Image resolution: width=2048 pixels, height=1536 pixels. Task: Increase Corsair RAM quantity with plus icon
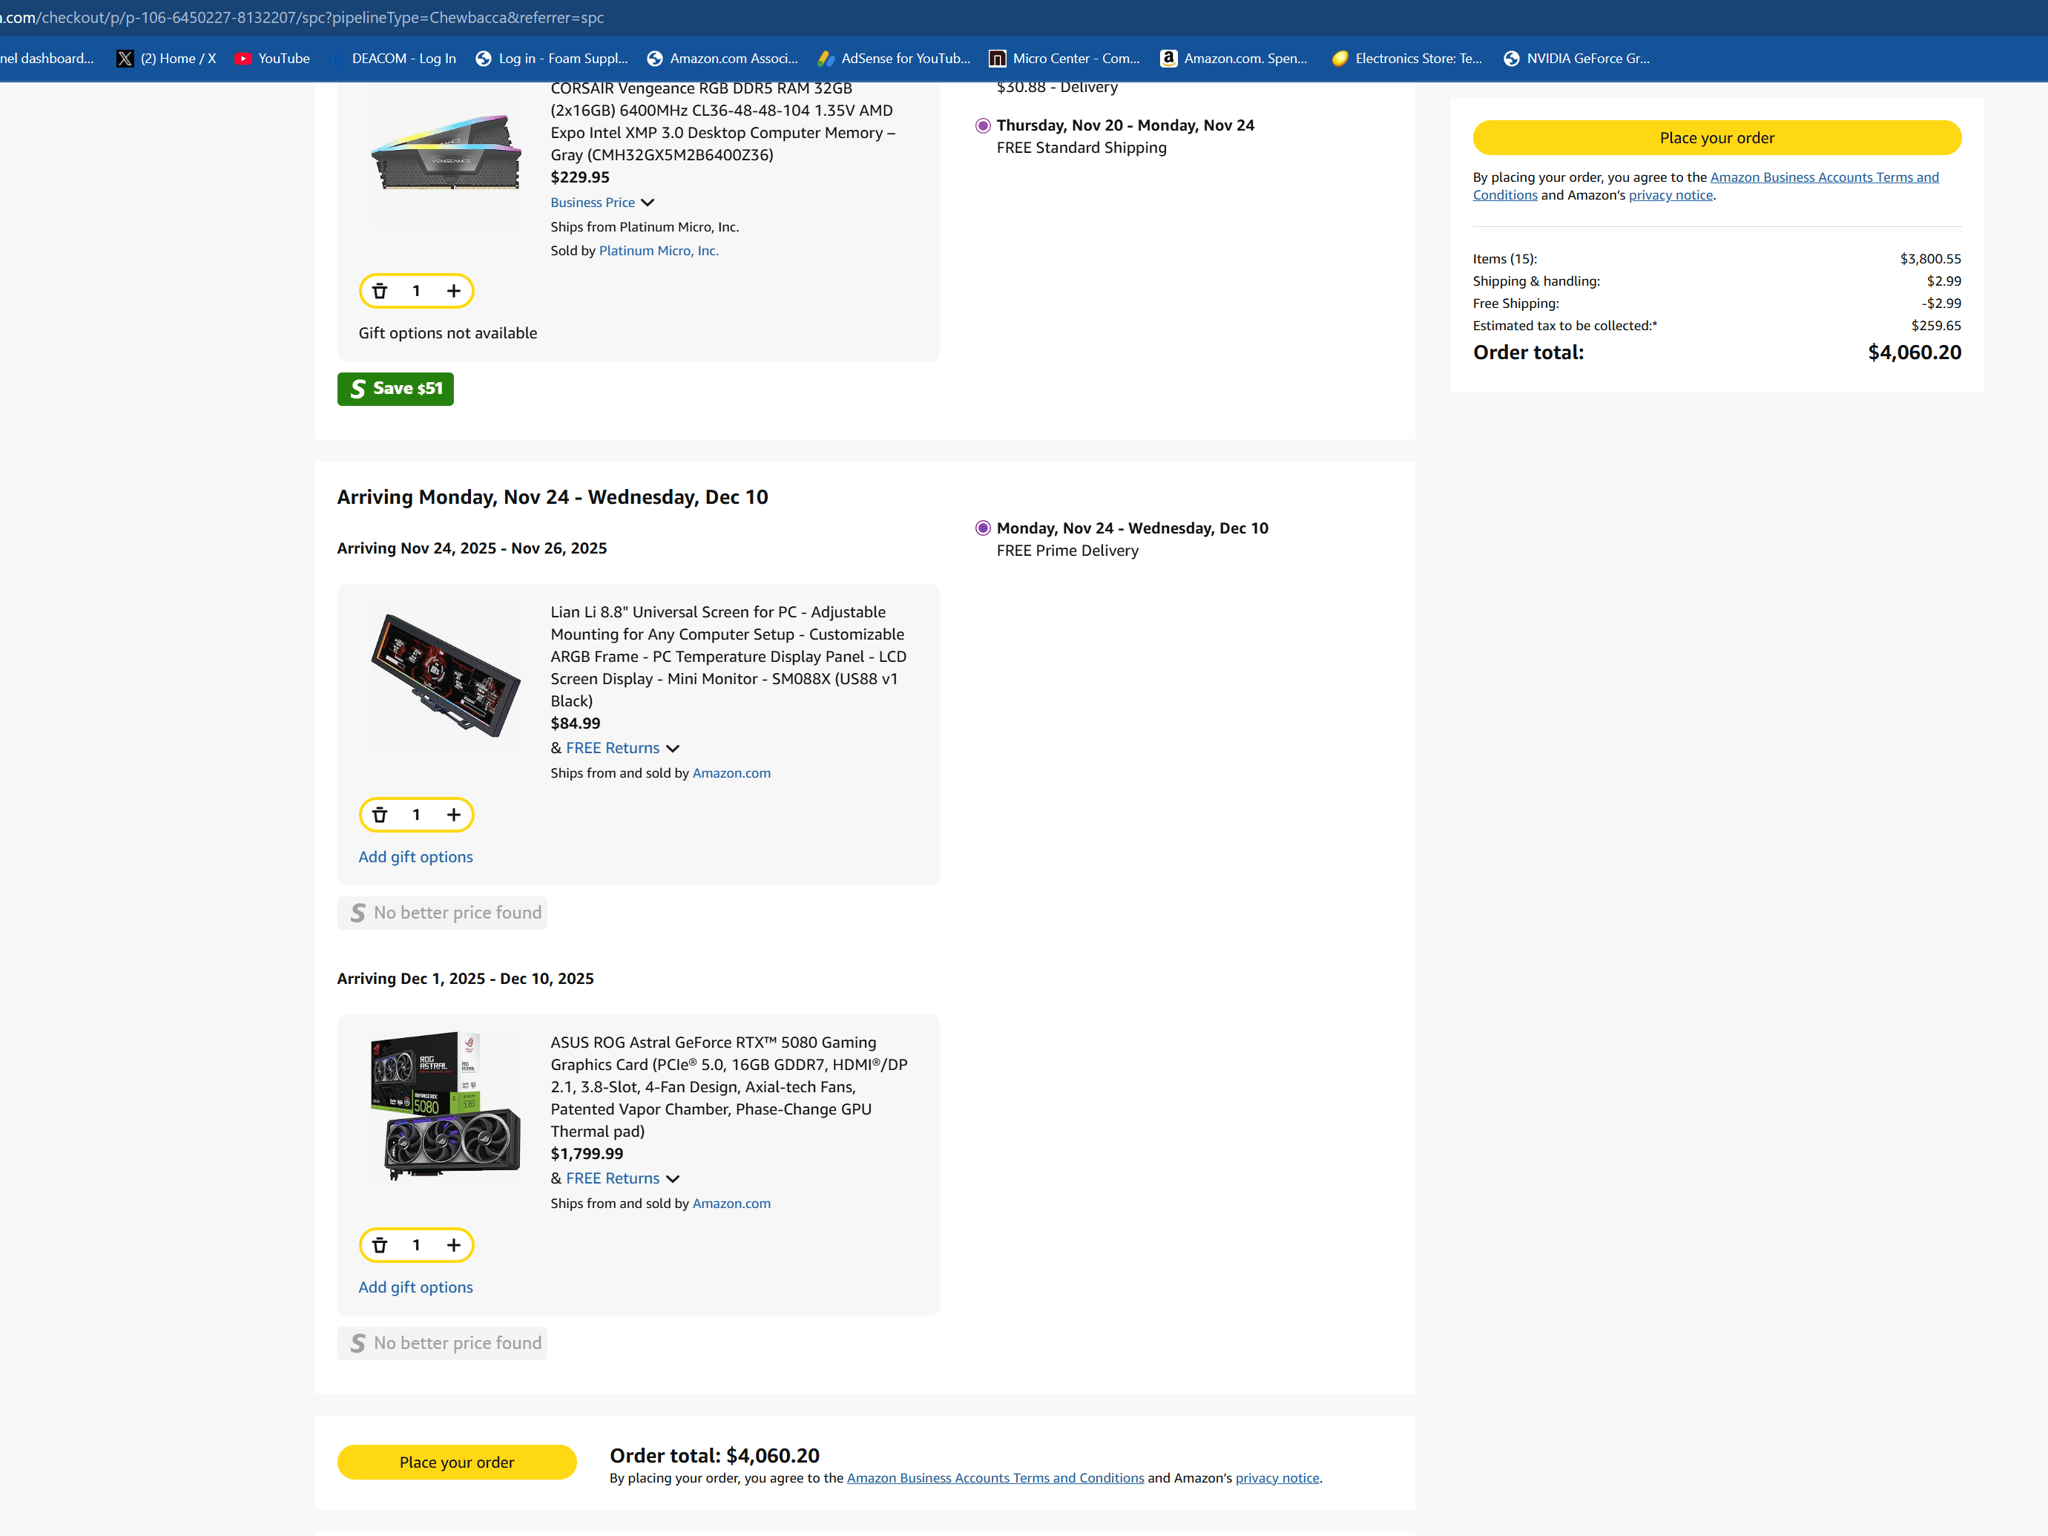click(453, 291)
